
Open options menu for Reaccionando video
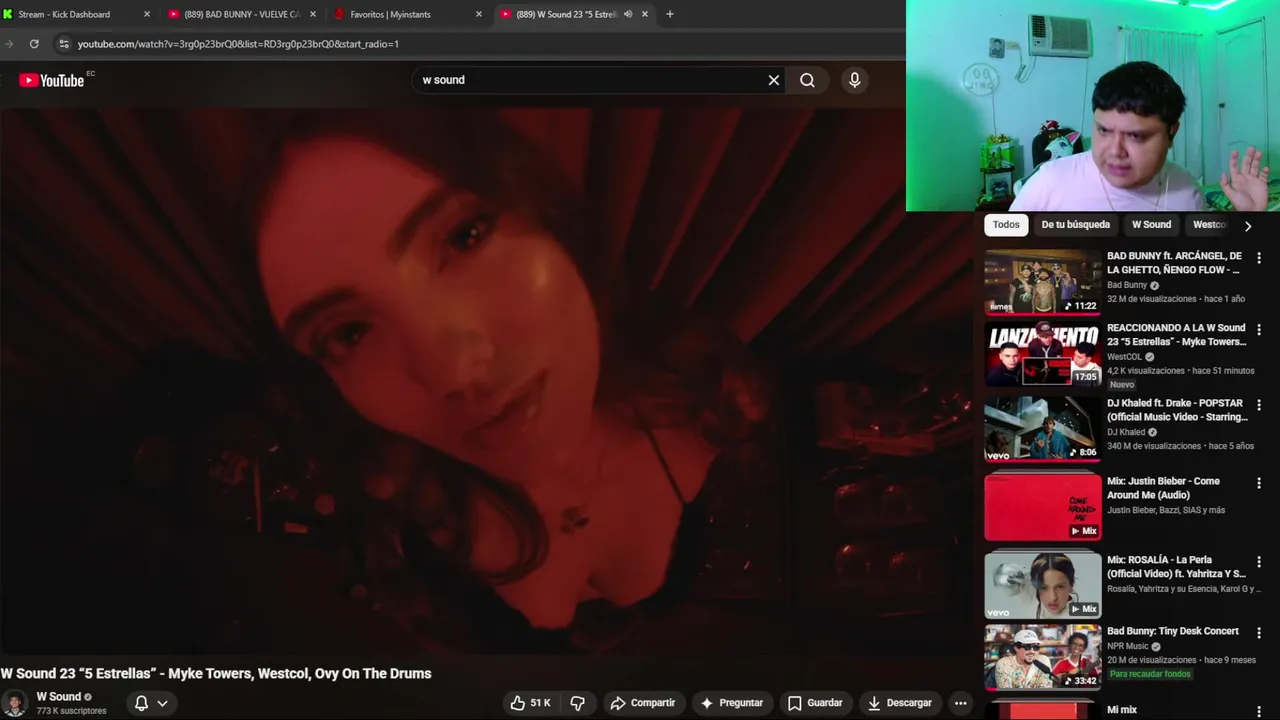pyautogui.click(x=1259, y=330)
